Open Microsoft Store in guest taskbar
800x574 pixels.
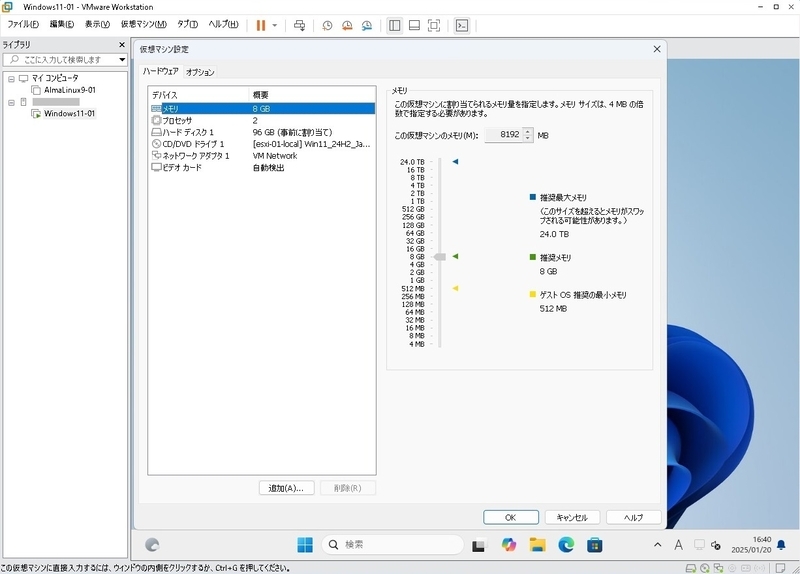pos(594,545)
